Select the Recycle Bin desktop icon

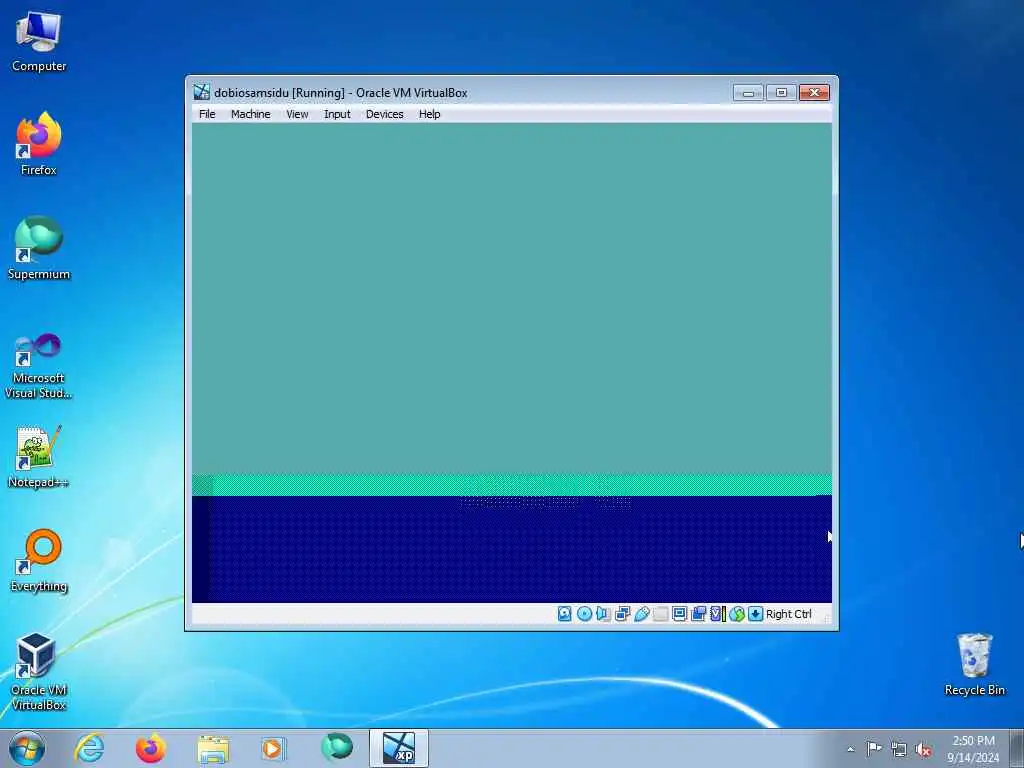[974, 664]
